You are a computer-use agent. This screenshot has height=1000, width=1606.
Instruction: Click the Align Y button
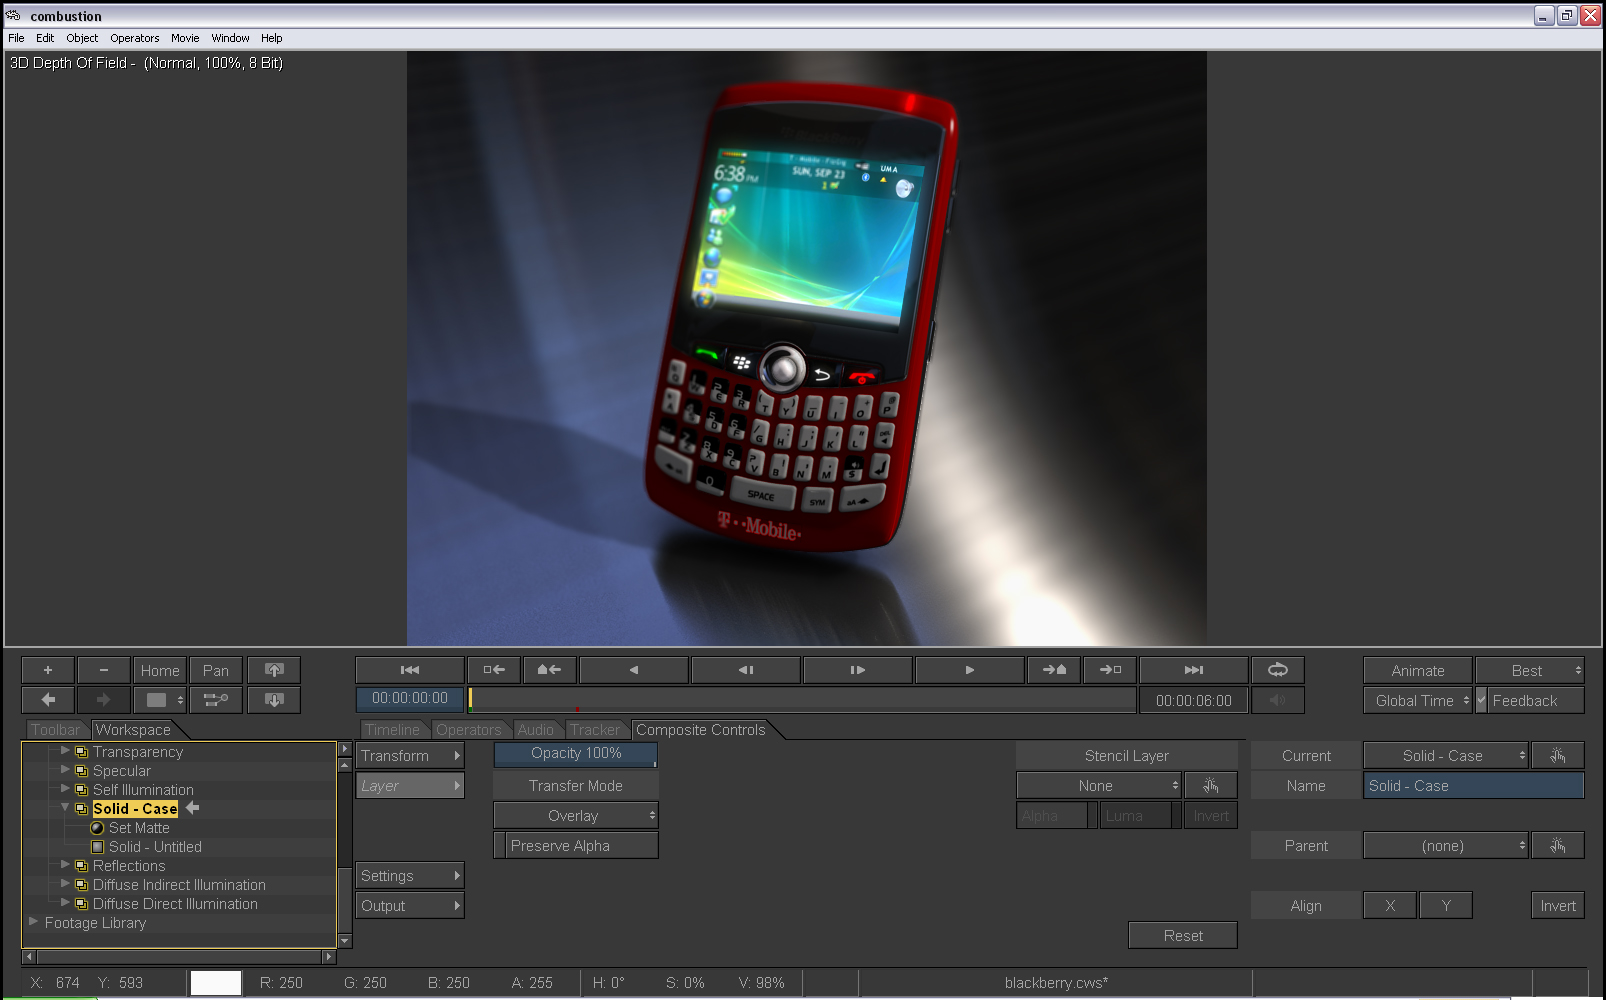(x=1446, y=906)
